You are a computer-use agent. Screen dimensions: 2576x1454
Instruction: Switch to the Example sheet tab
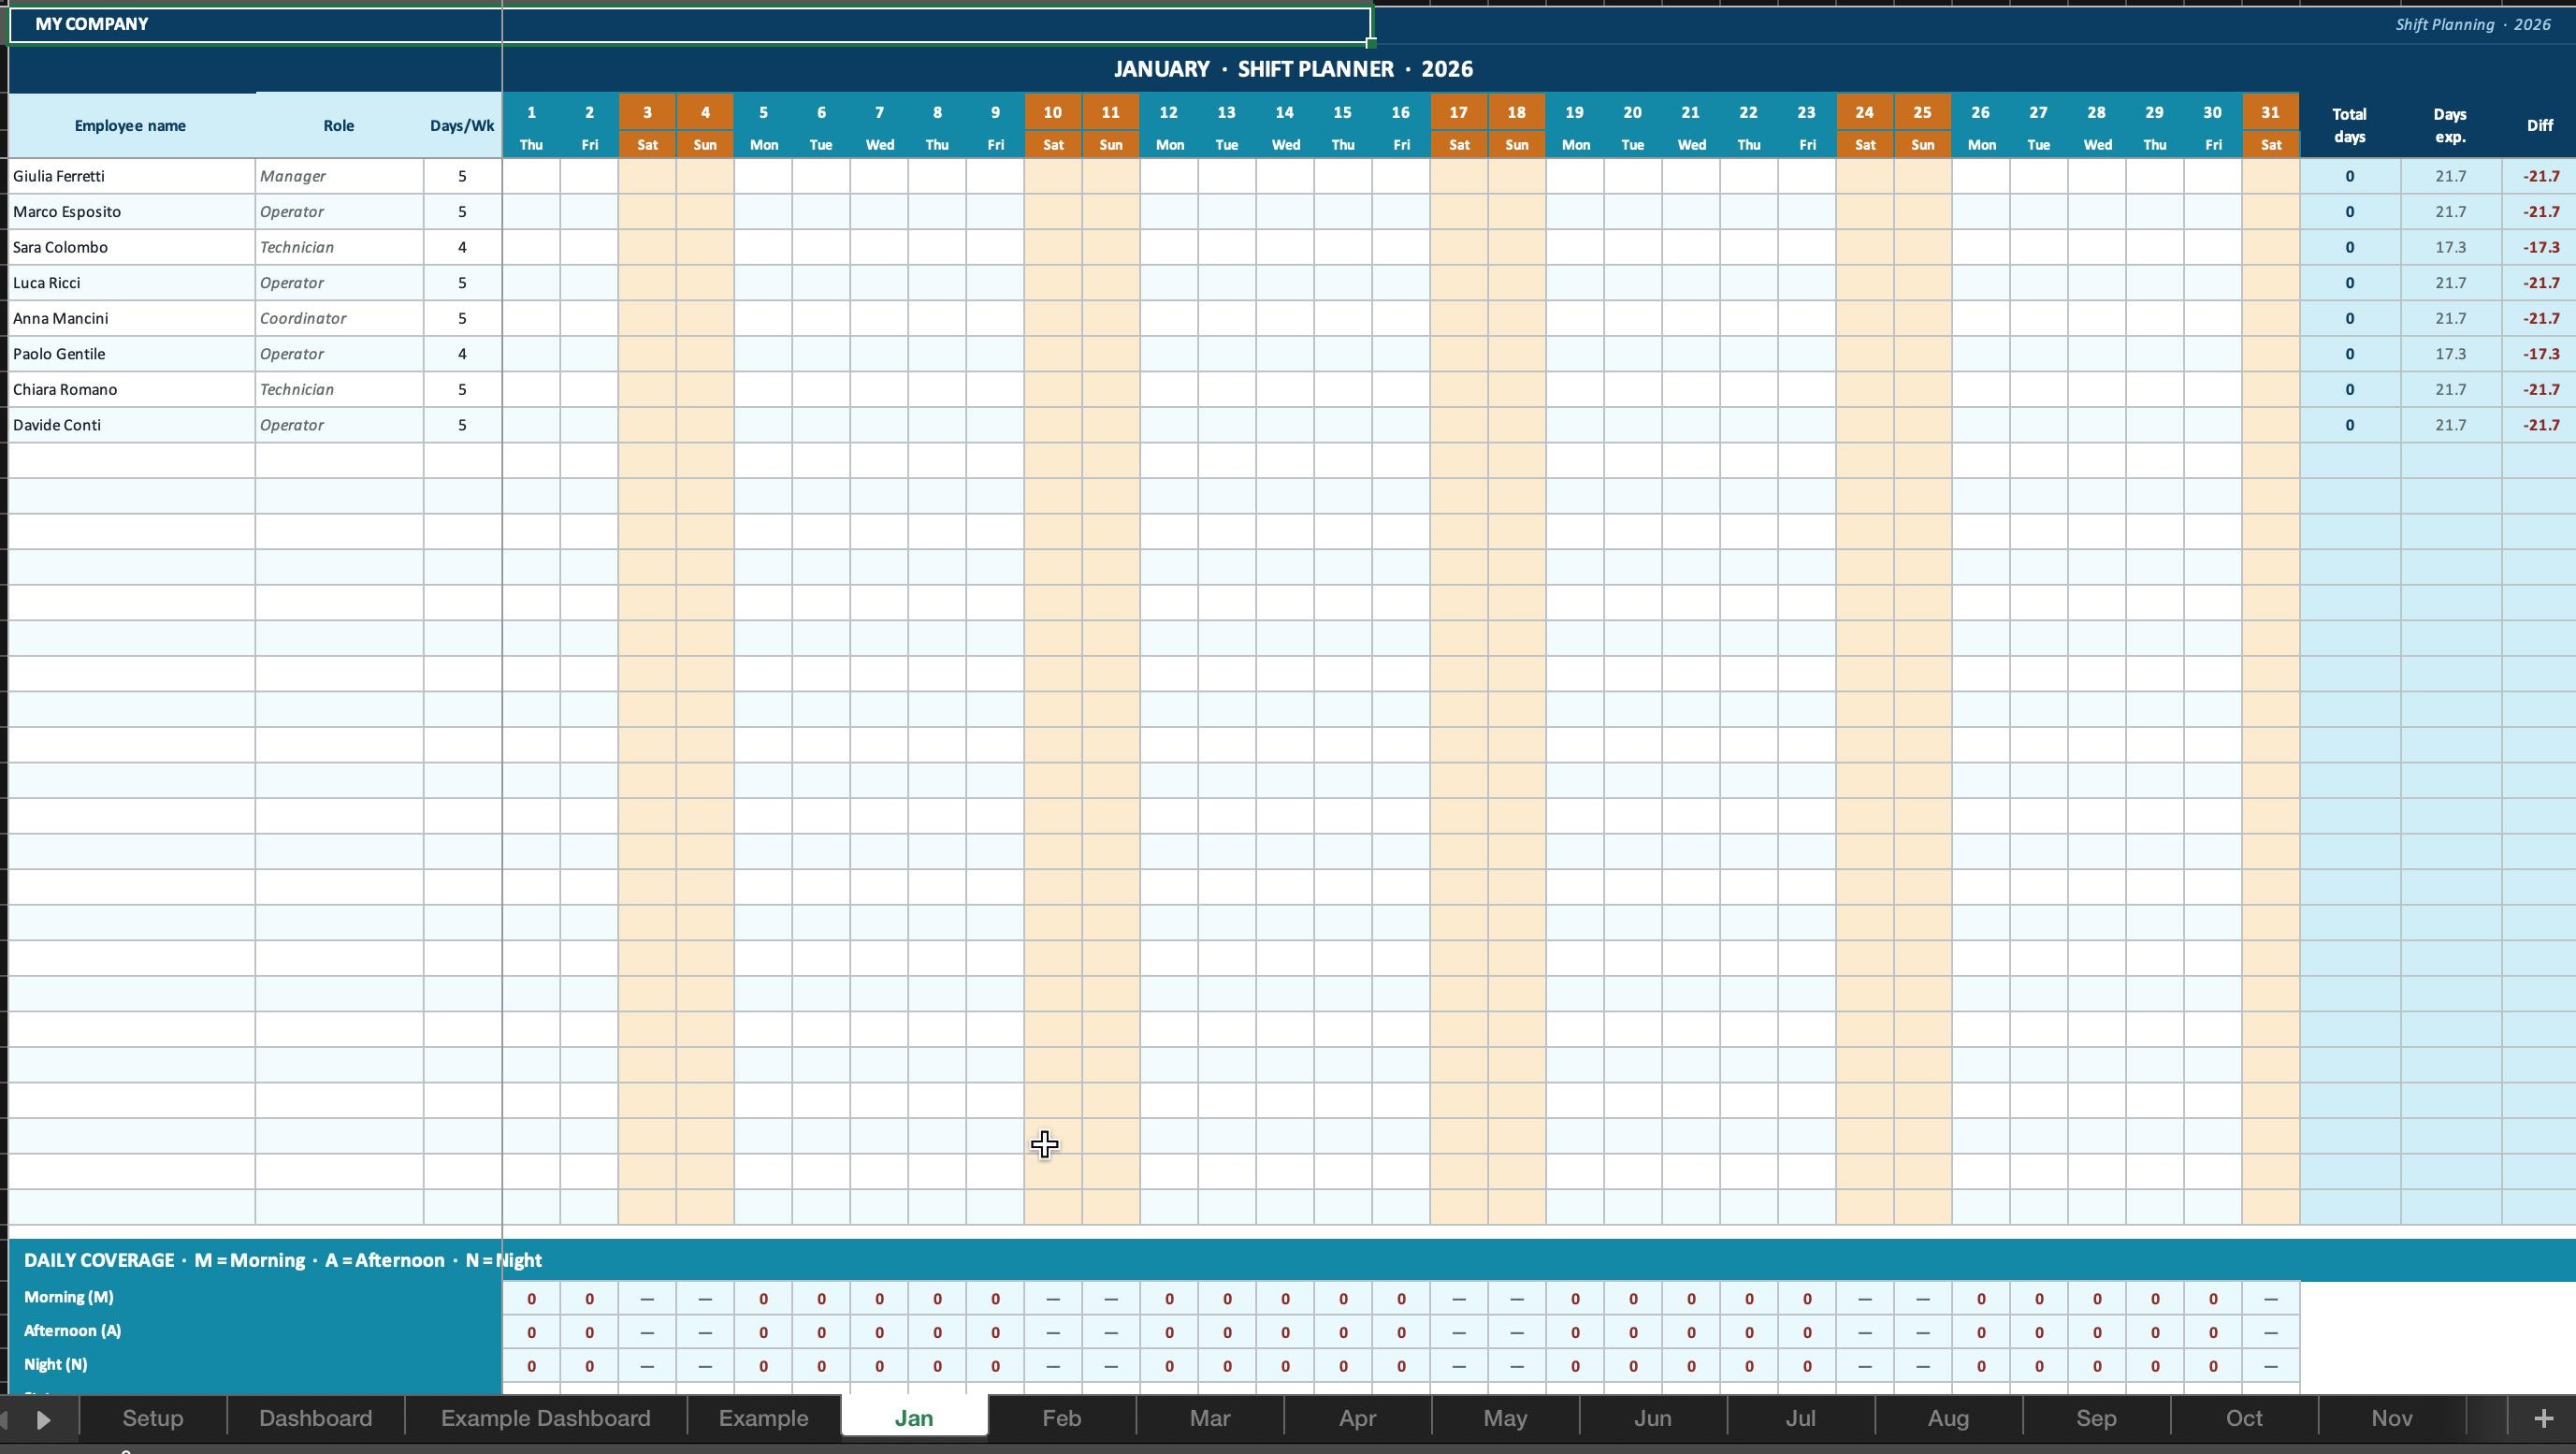pos(764,1418)
